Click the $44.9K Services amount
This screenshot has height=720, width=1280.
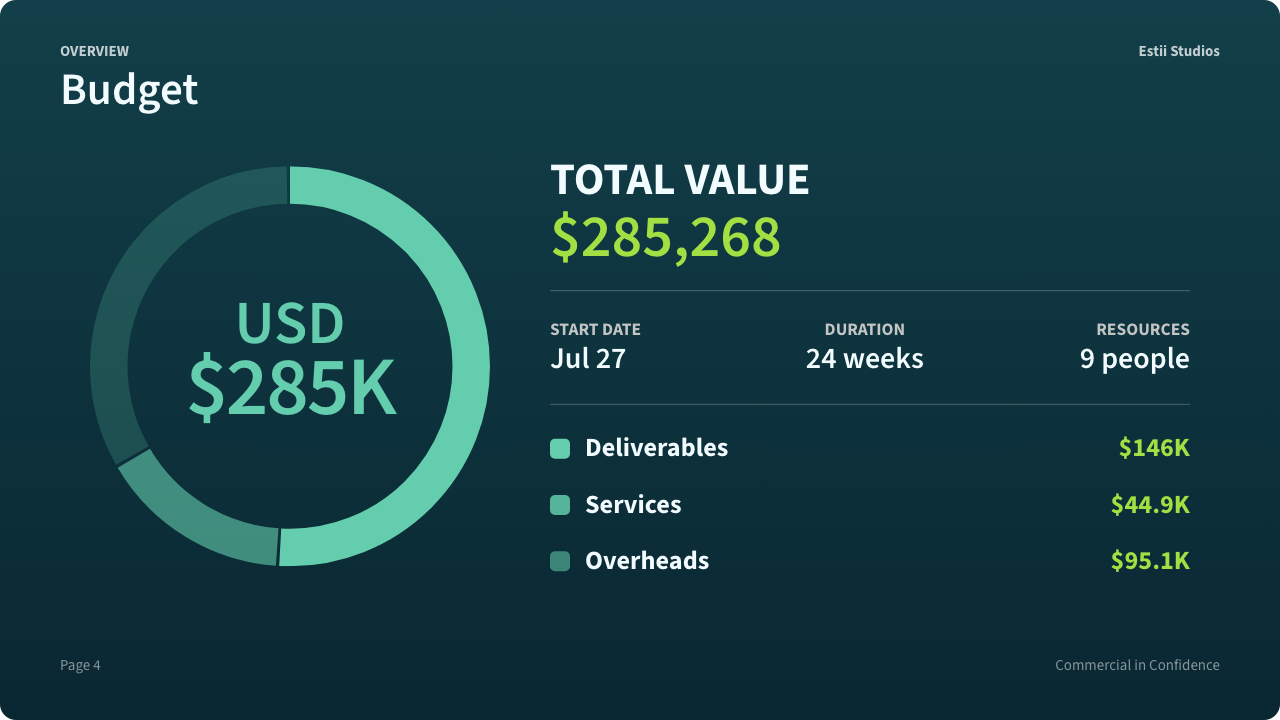1150,505
